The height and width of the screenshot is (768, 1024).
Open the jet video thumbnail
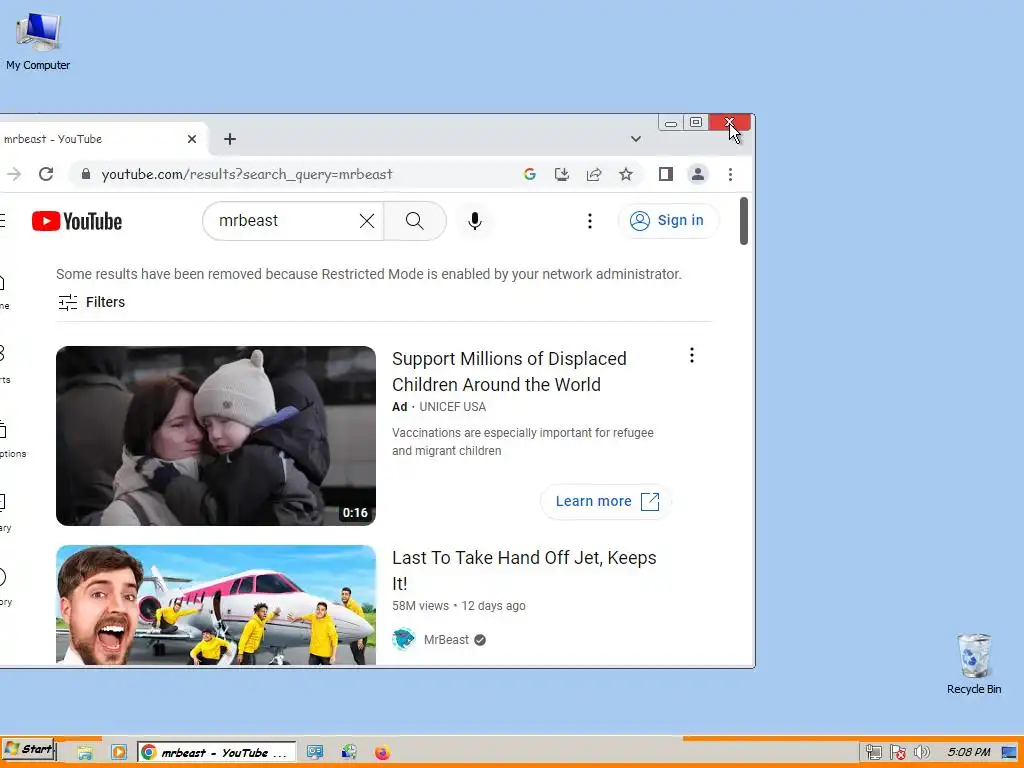coord(216,605)
